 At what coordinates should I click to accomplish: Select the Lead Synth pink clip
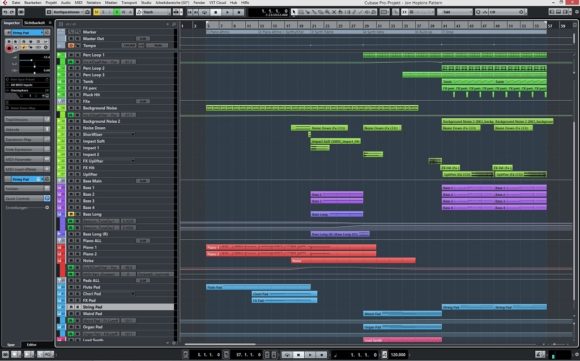point(402,340)
